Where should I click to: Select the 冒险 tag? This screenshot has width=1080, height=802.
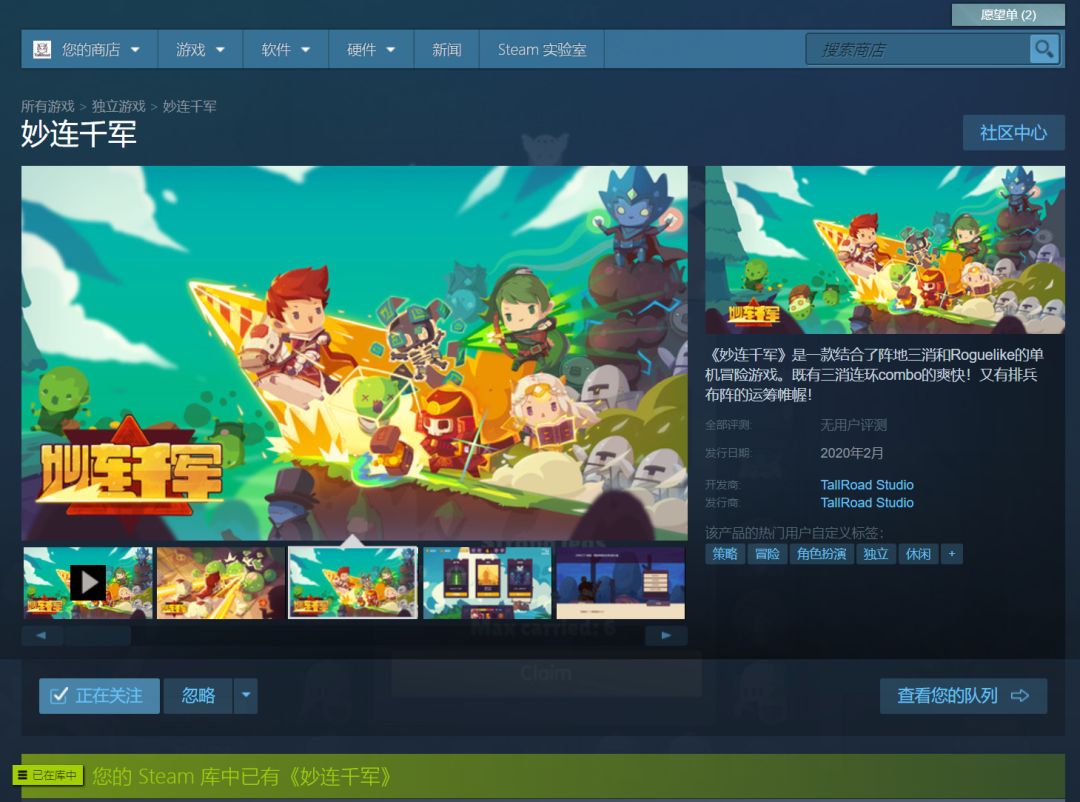[767, 554]
